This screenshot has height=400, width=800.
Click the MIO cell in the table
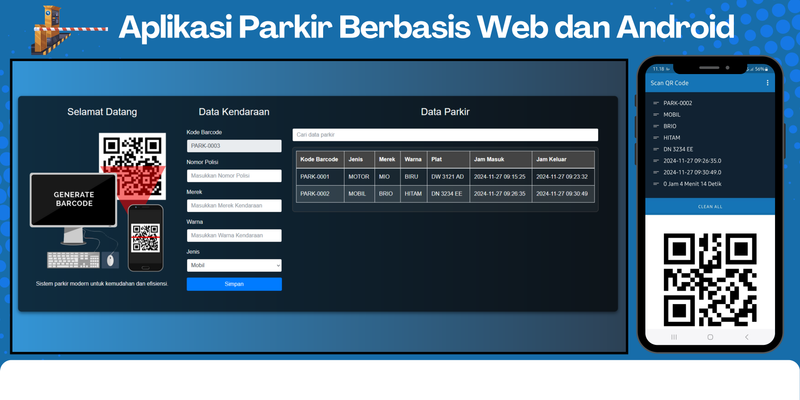pyautogui.click(x=387, y=177)
